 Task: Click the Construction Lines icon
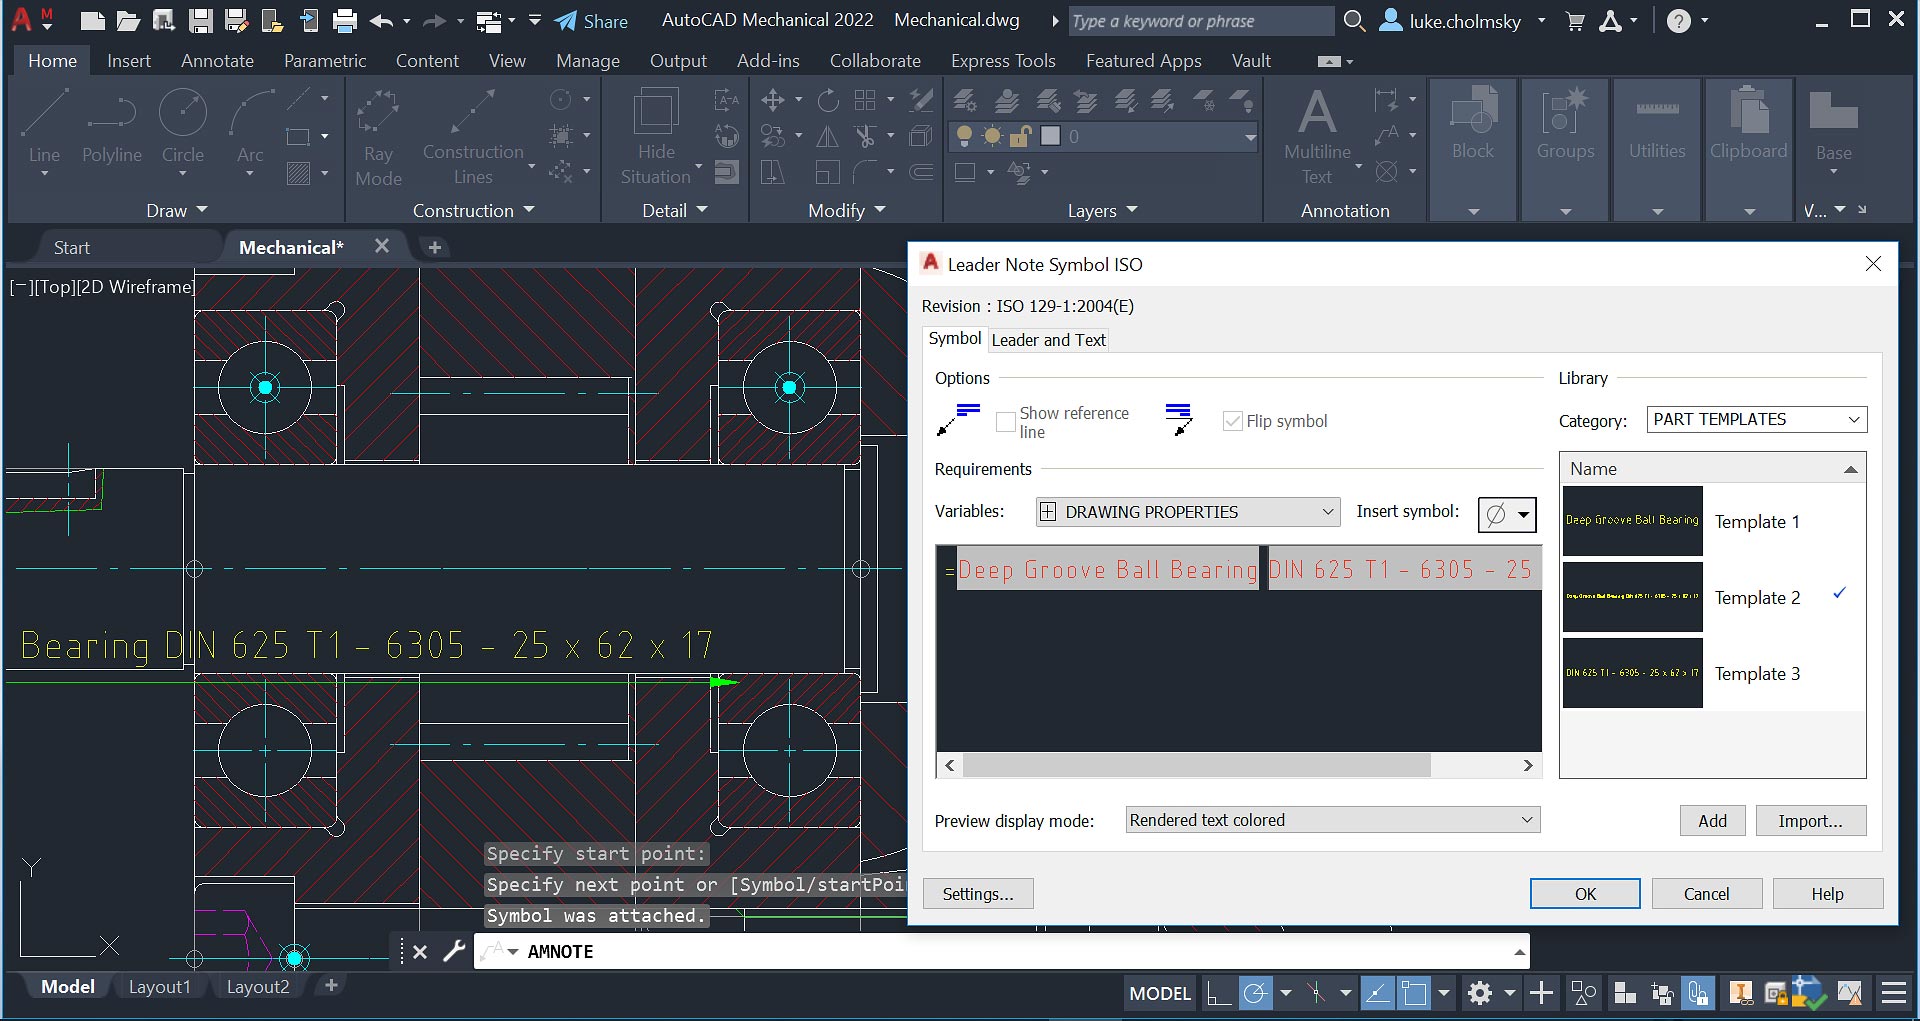pyautogui.click(x=472, y=112)
